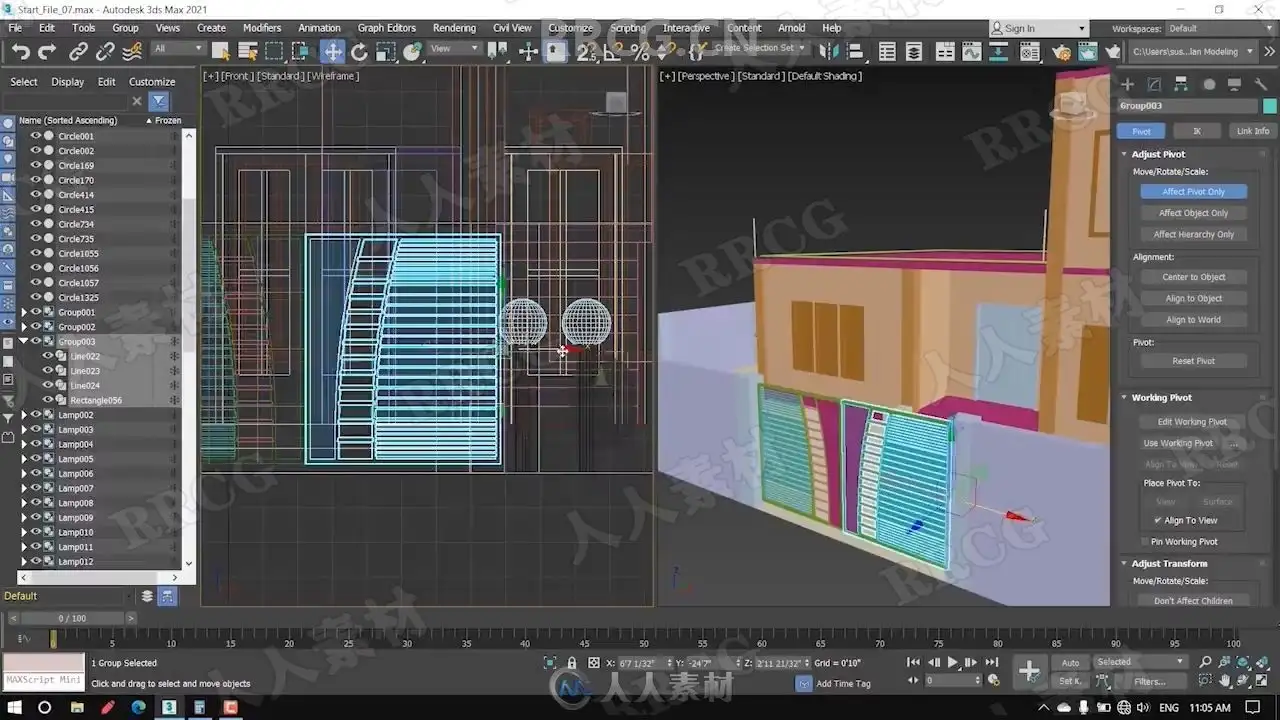This screenshot has height=720, width=1280.
Task: Toggle the selection lock padlock icon
Action: 572,663
